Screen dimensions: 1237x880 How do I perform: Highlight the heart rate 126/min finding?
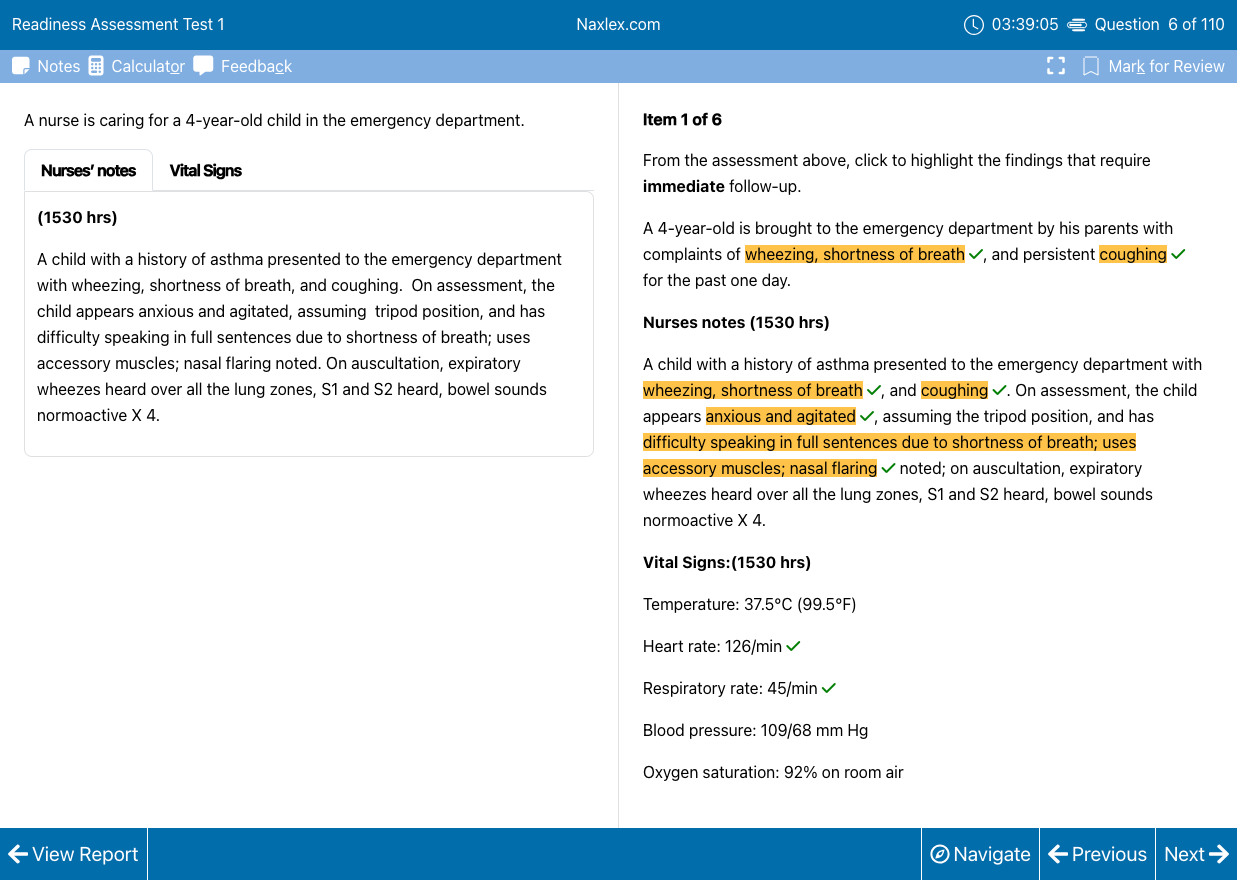click(x=712, y=646)
